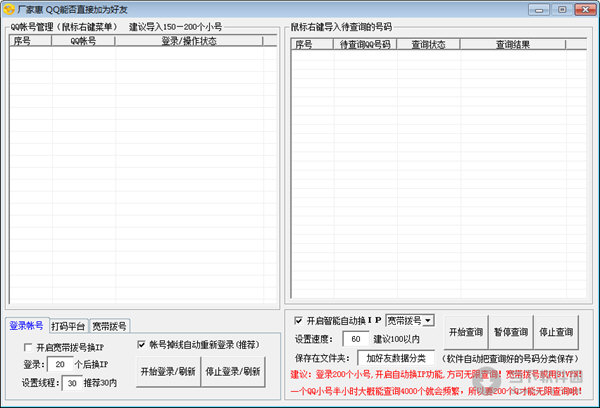The width and height of the screenshot is (600, 408).
Task: Click 序号 header in query list
Action: click(x=311, y=44)
